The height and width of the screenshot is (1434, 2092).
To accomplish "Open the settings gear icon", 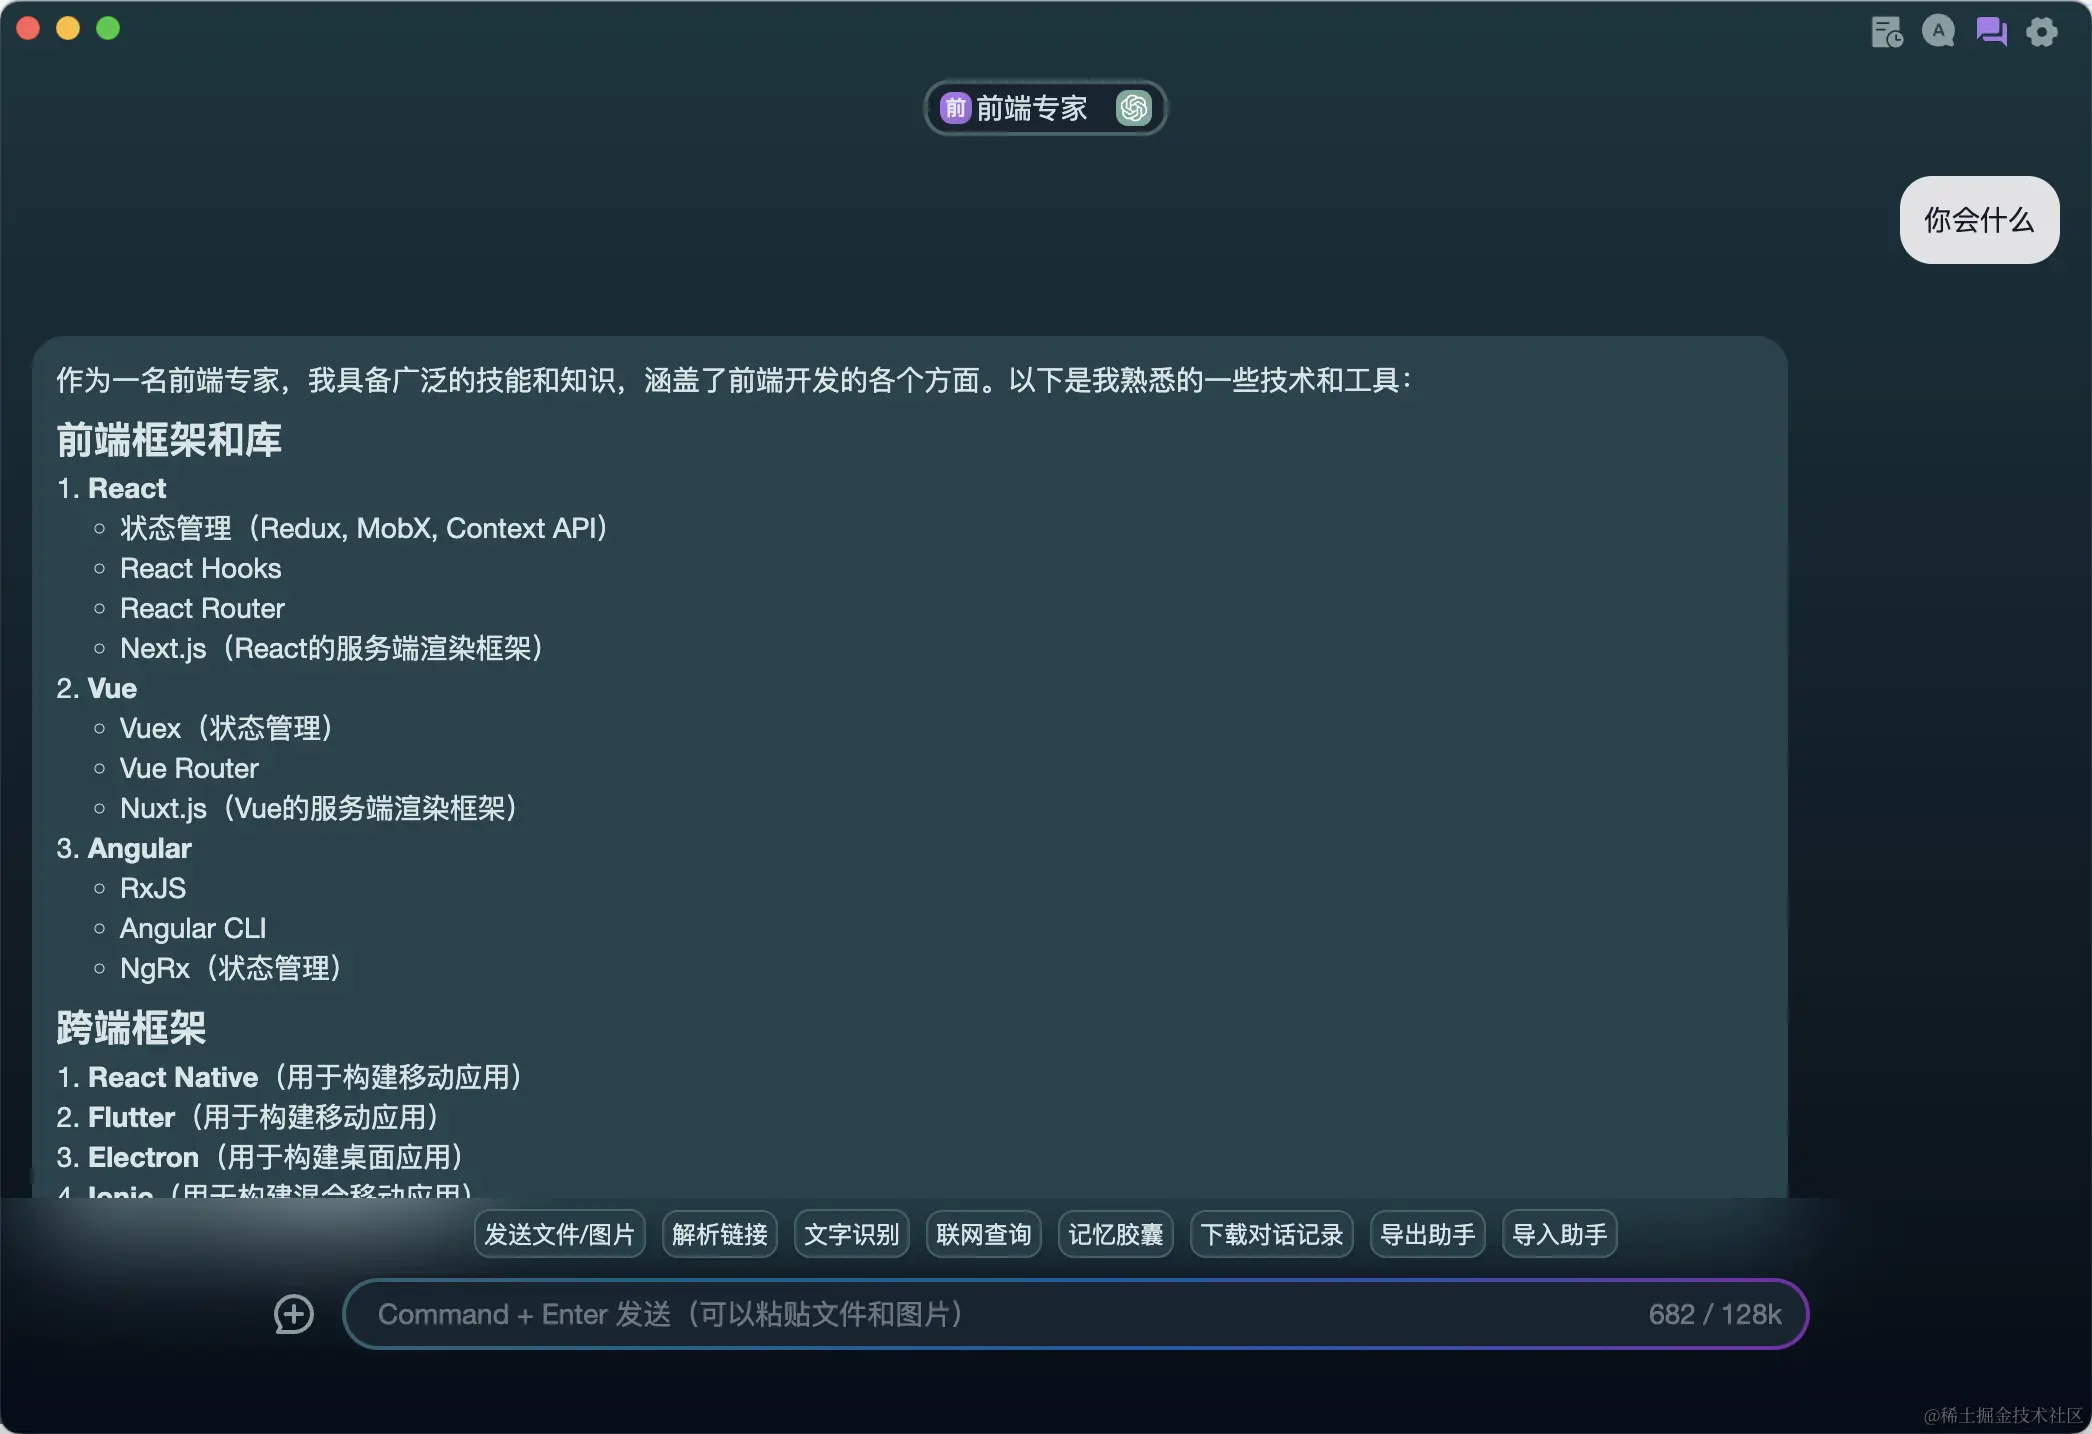I will pyautogui.click(x=2041, y=32).
